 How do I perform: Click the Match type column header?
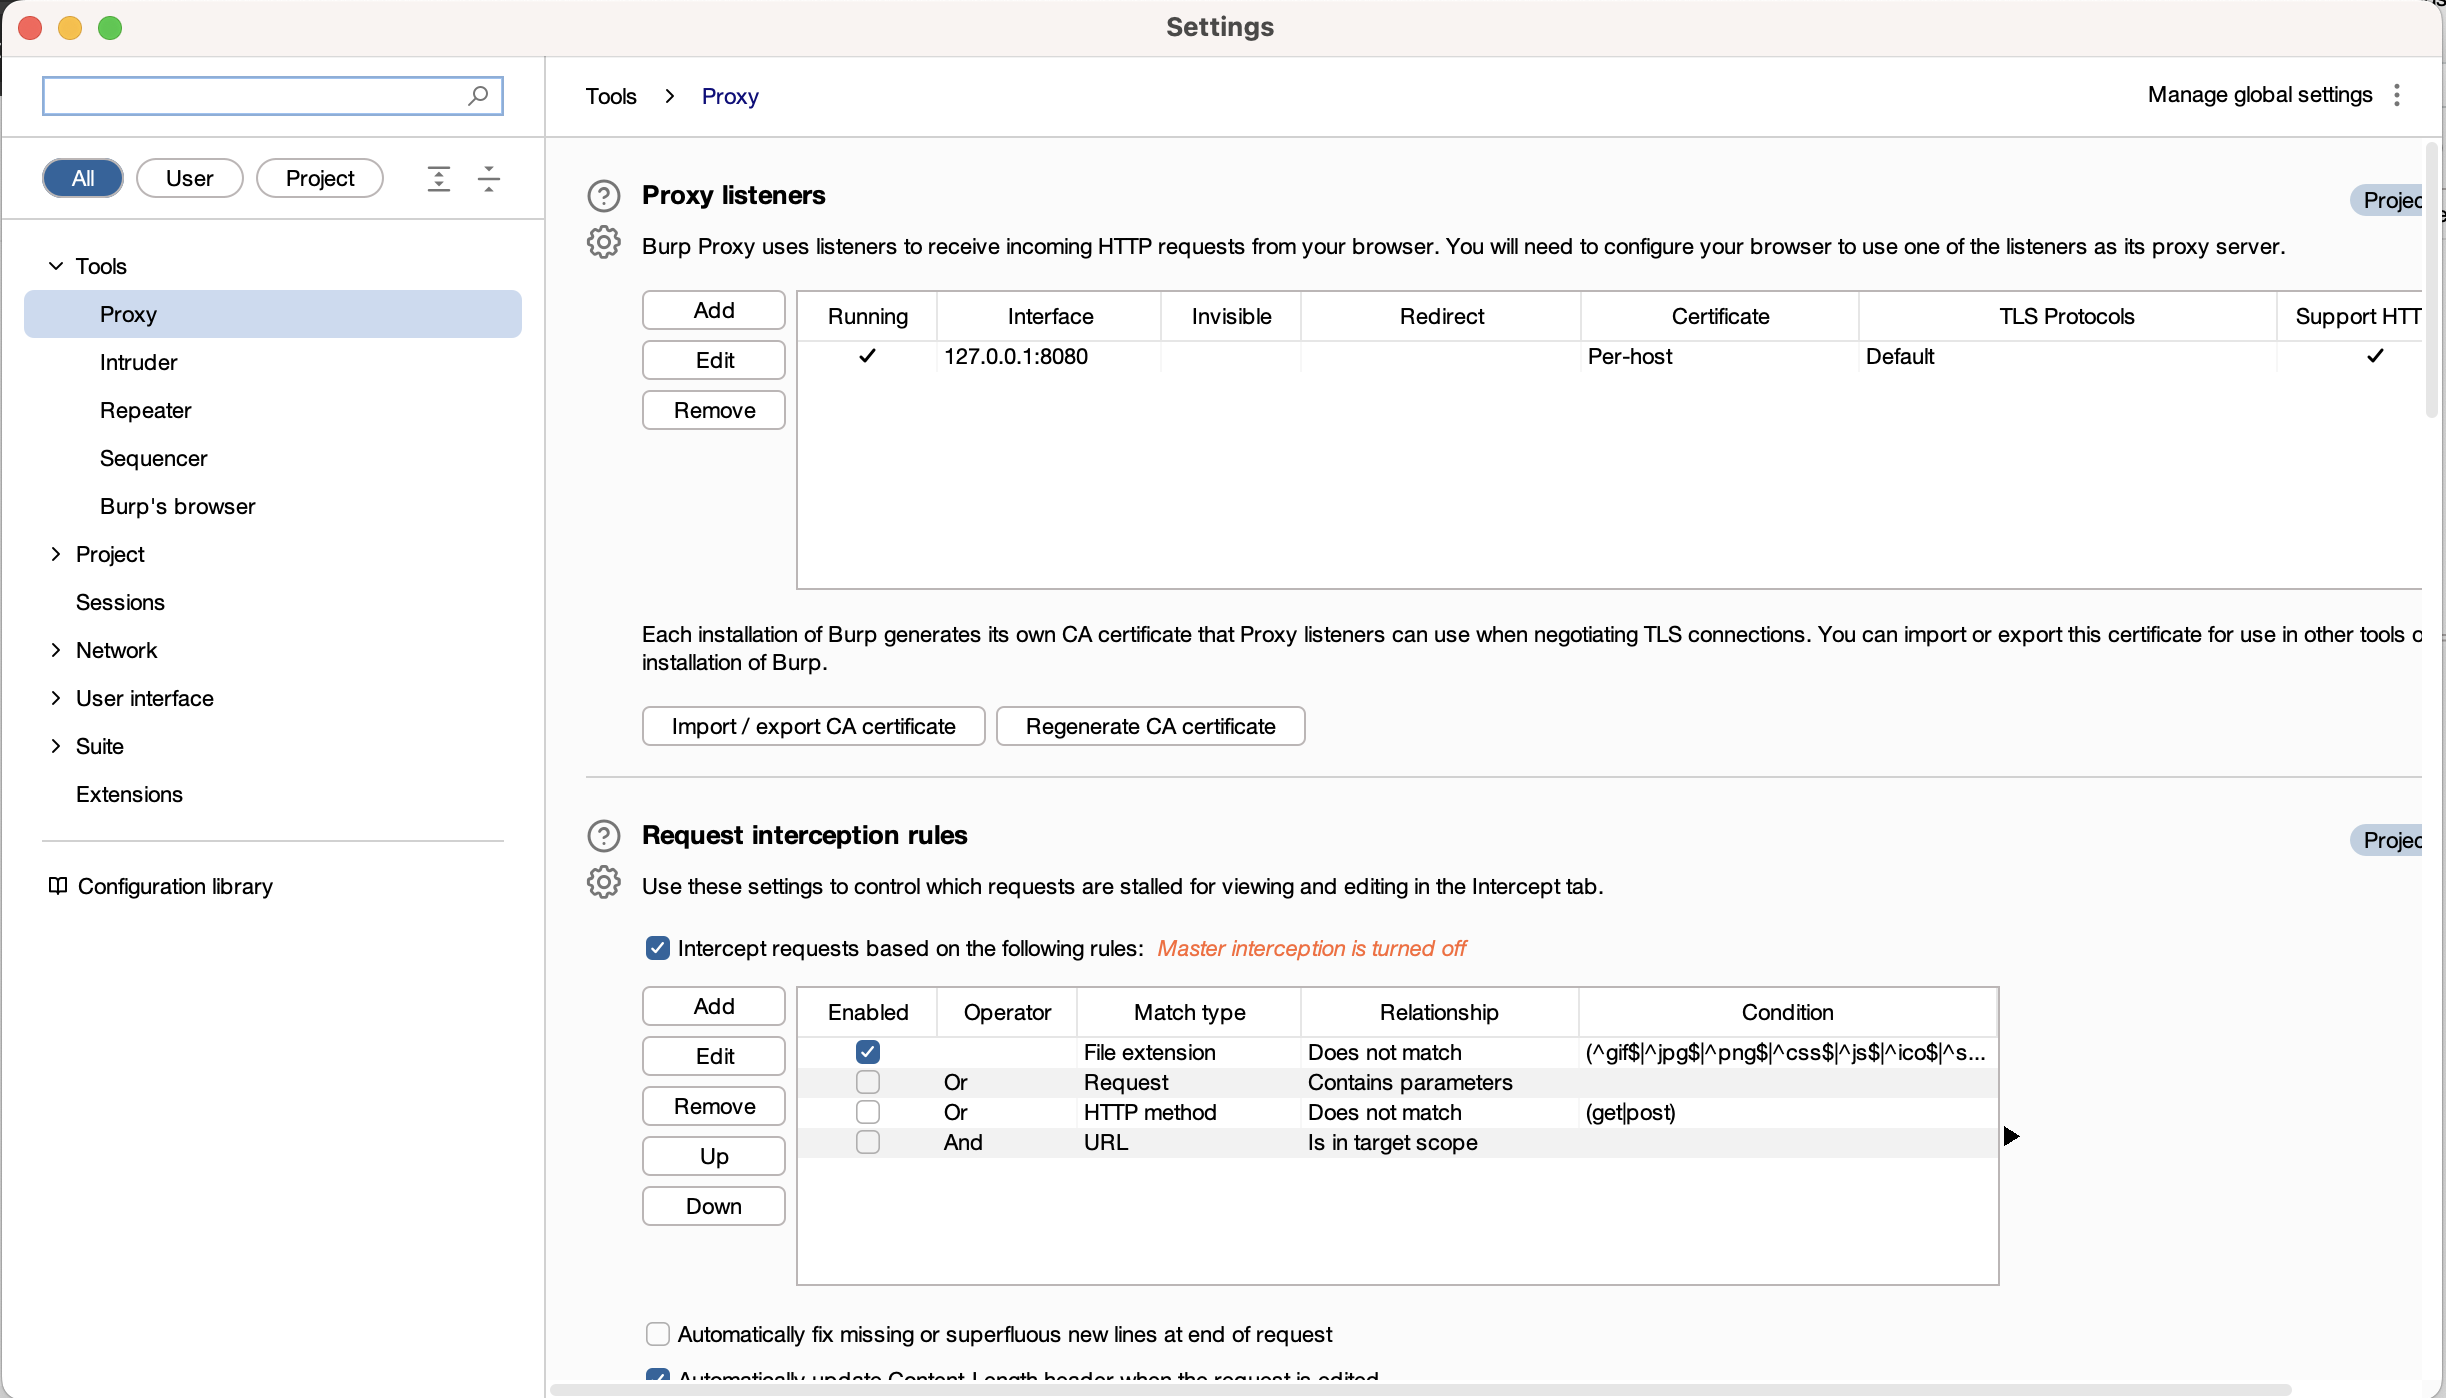point(1189,1012)
